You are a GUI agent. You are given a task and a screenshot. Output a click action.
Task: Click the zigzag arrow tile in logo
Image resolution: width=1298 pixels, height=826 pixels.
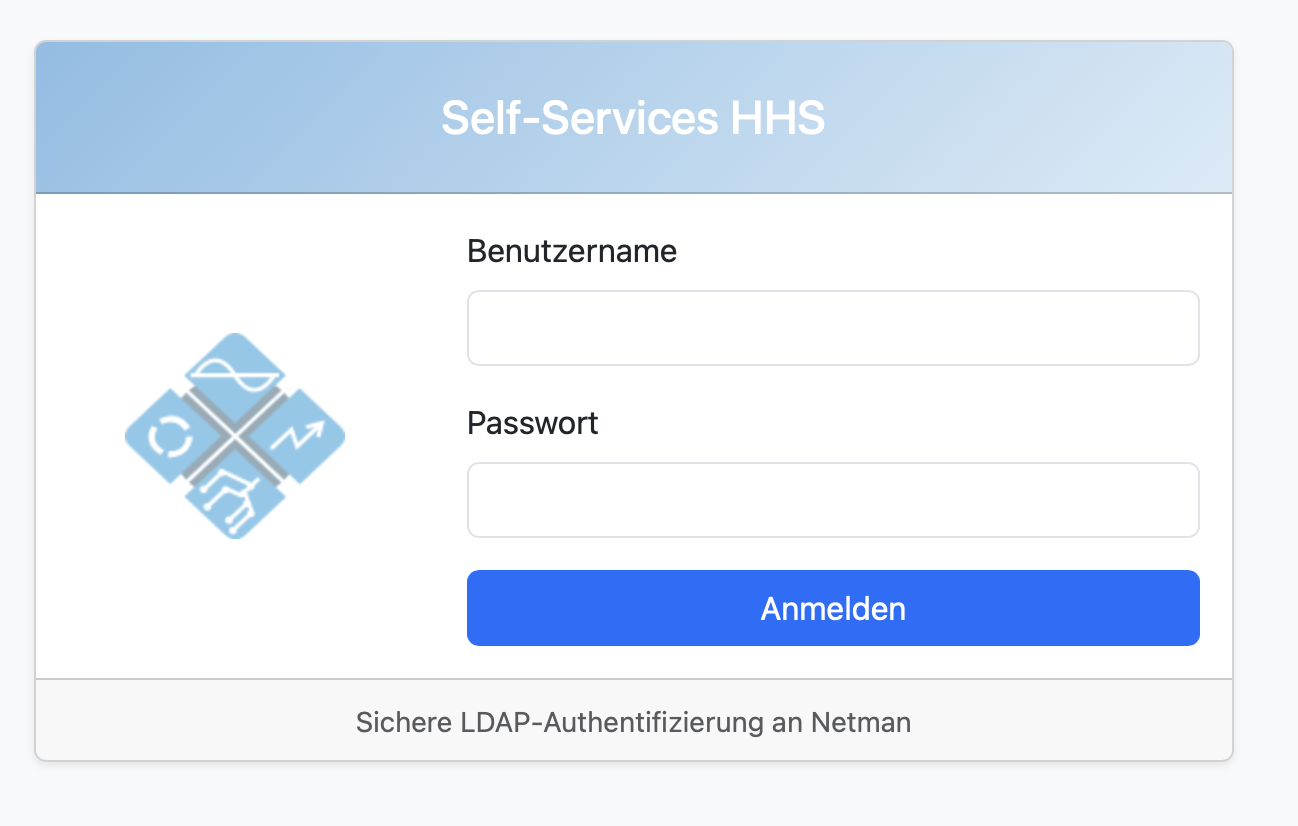[x=301, y=436]
